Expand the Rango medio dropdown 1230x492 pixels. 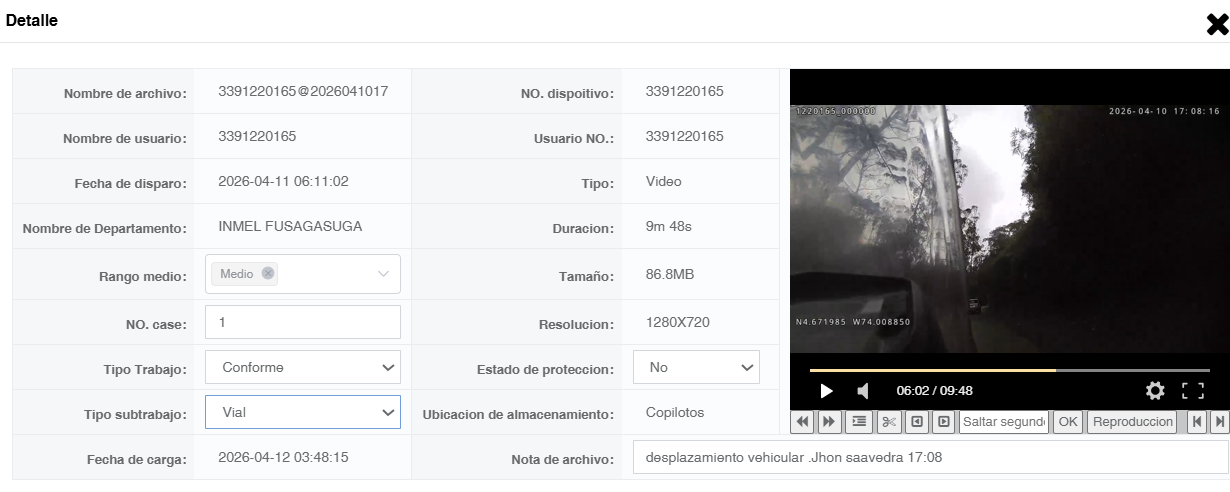(383, 274)
